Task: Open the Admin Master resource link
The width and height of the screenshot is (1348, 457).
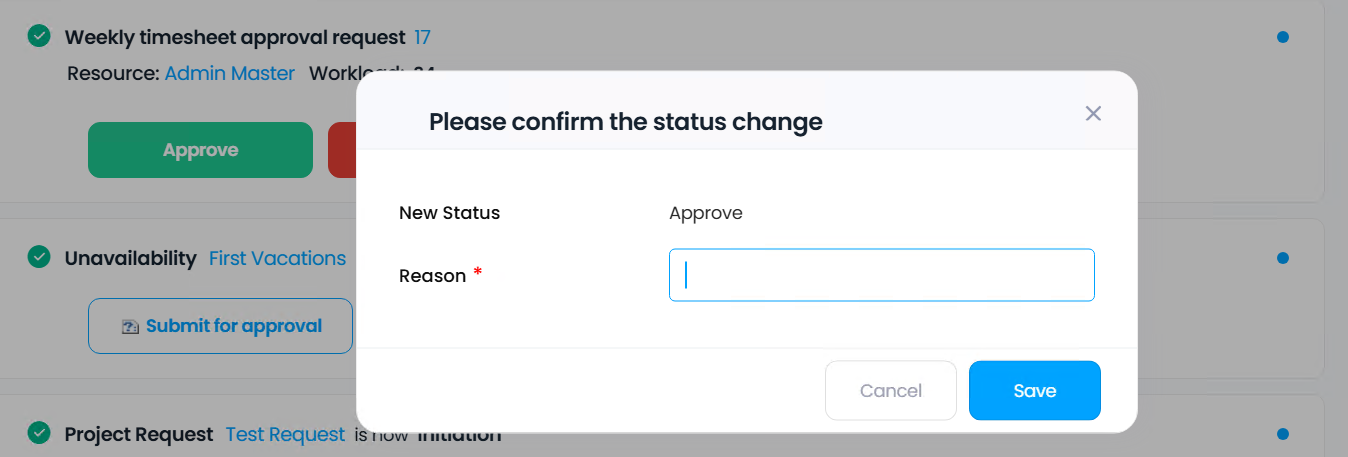Action: [x=230, y=73]
